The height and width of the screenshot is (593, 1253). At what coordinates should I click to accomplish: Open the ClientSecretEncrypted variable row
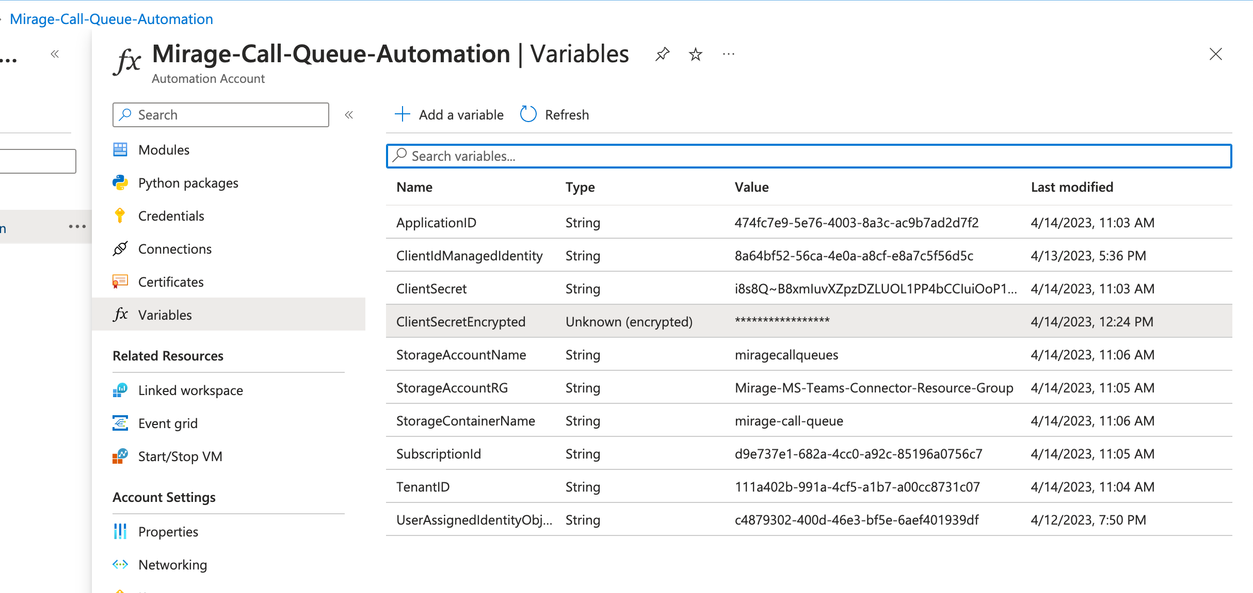tap(809, 322)
